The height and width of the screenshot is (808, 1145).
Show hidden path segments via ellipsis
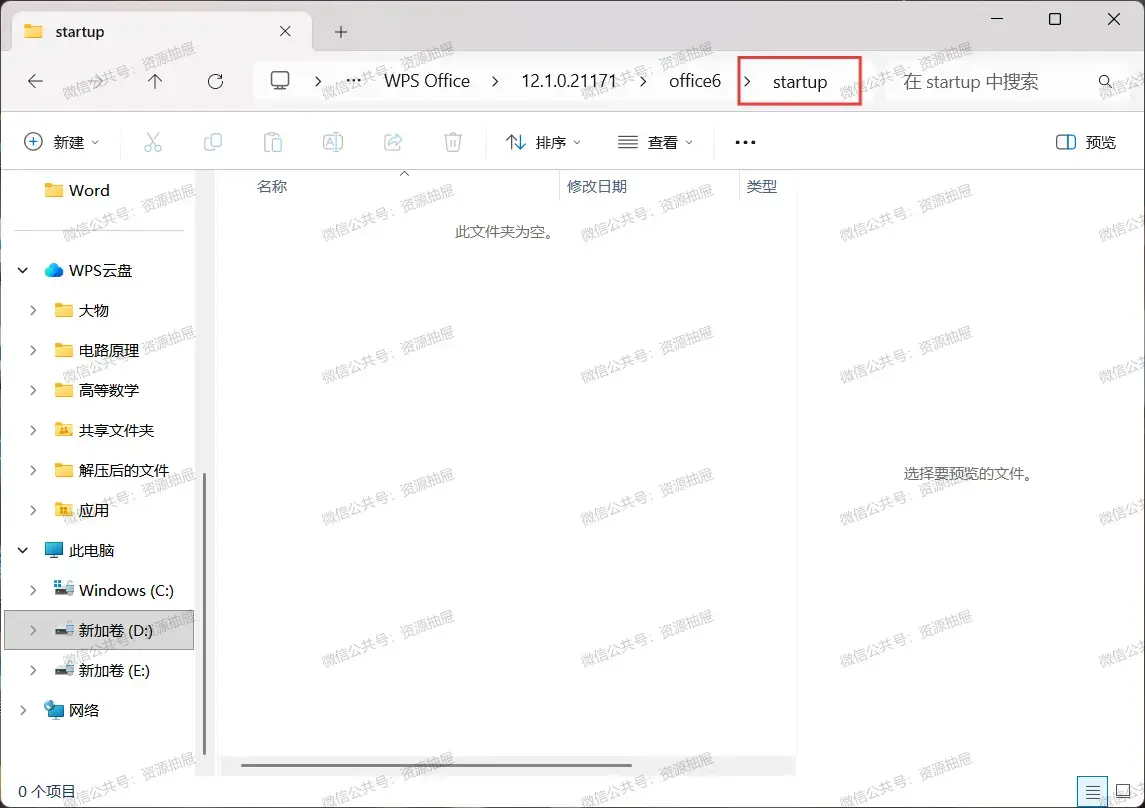[353, 81]
